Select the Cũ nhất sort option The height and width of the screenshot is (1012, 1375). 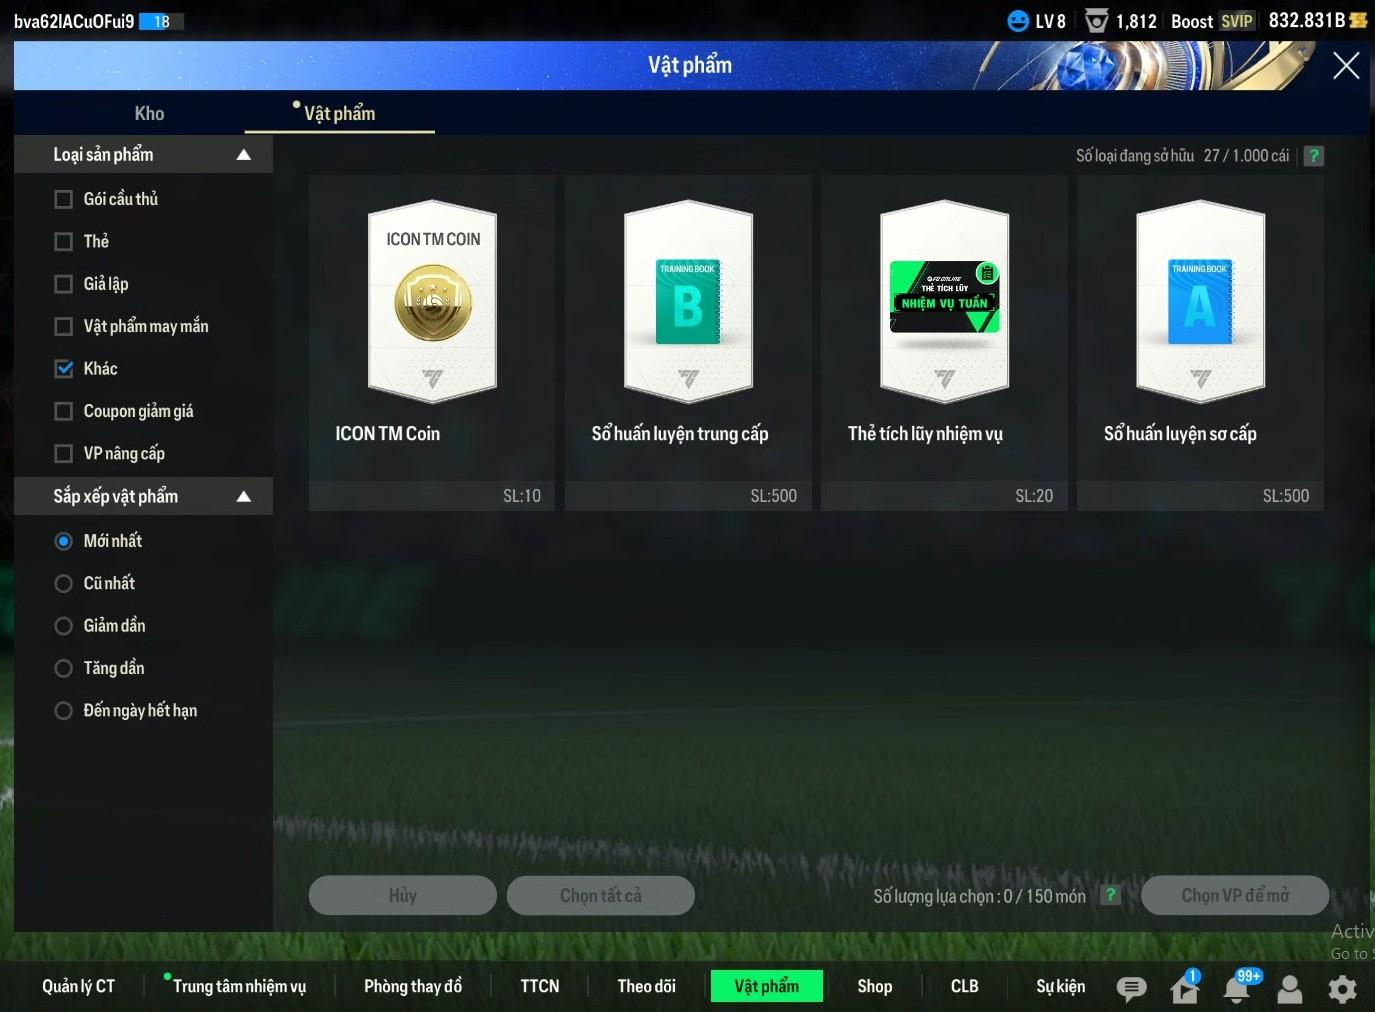pyautogui.click(x=64, y=583)
